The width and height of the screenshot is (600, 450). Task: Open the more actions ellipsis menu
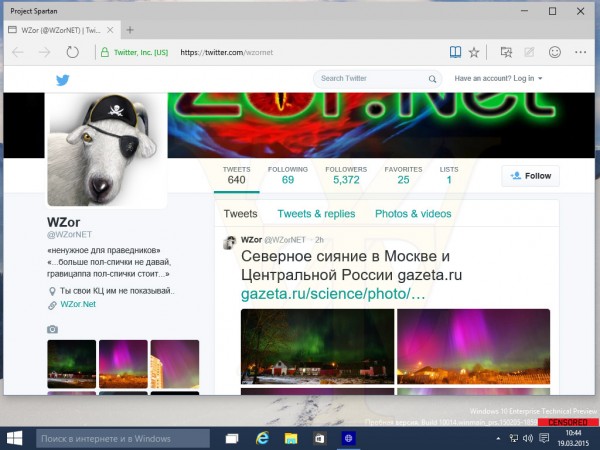[580, 52]
